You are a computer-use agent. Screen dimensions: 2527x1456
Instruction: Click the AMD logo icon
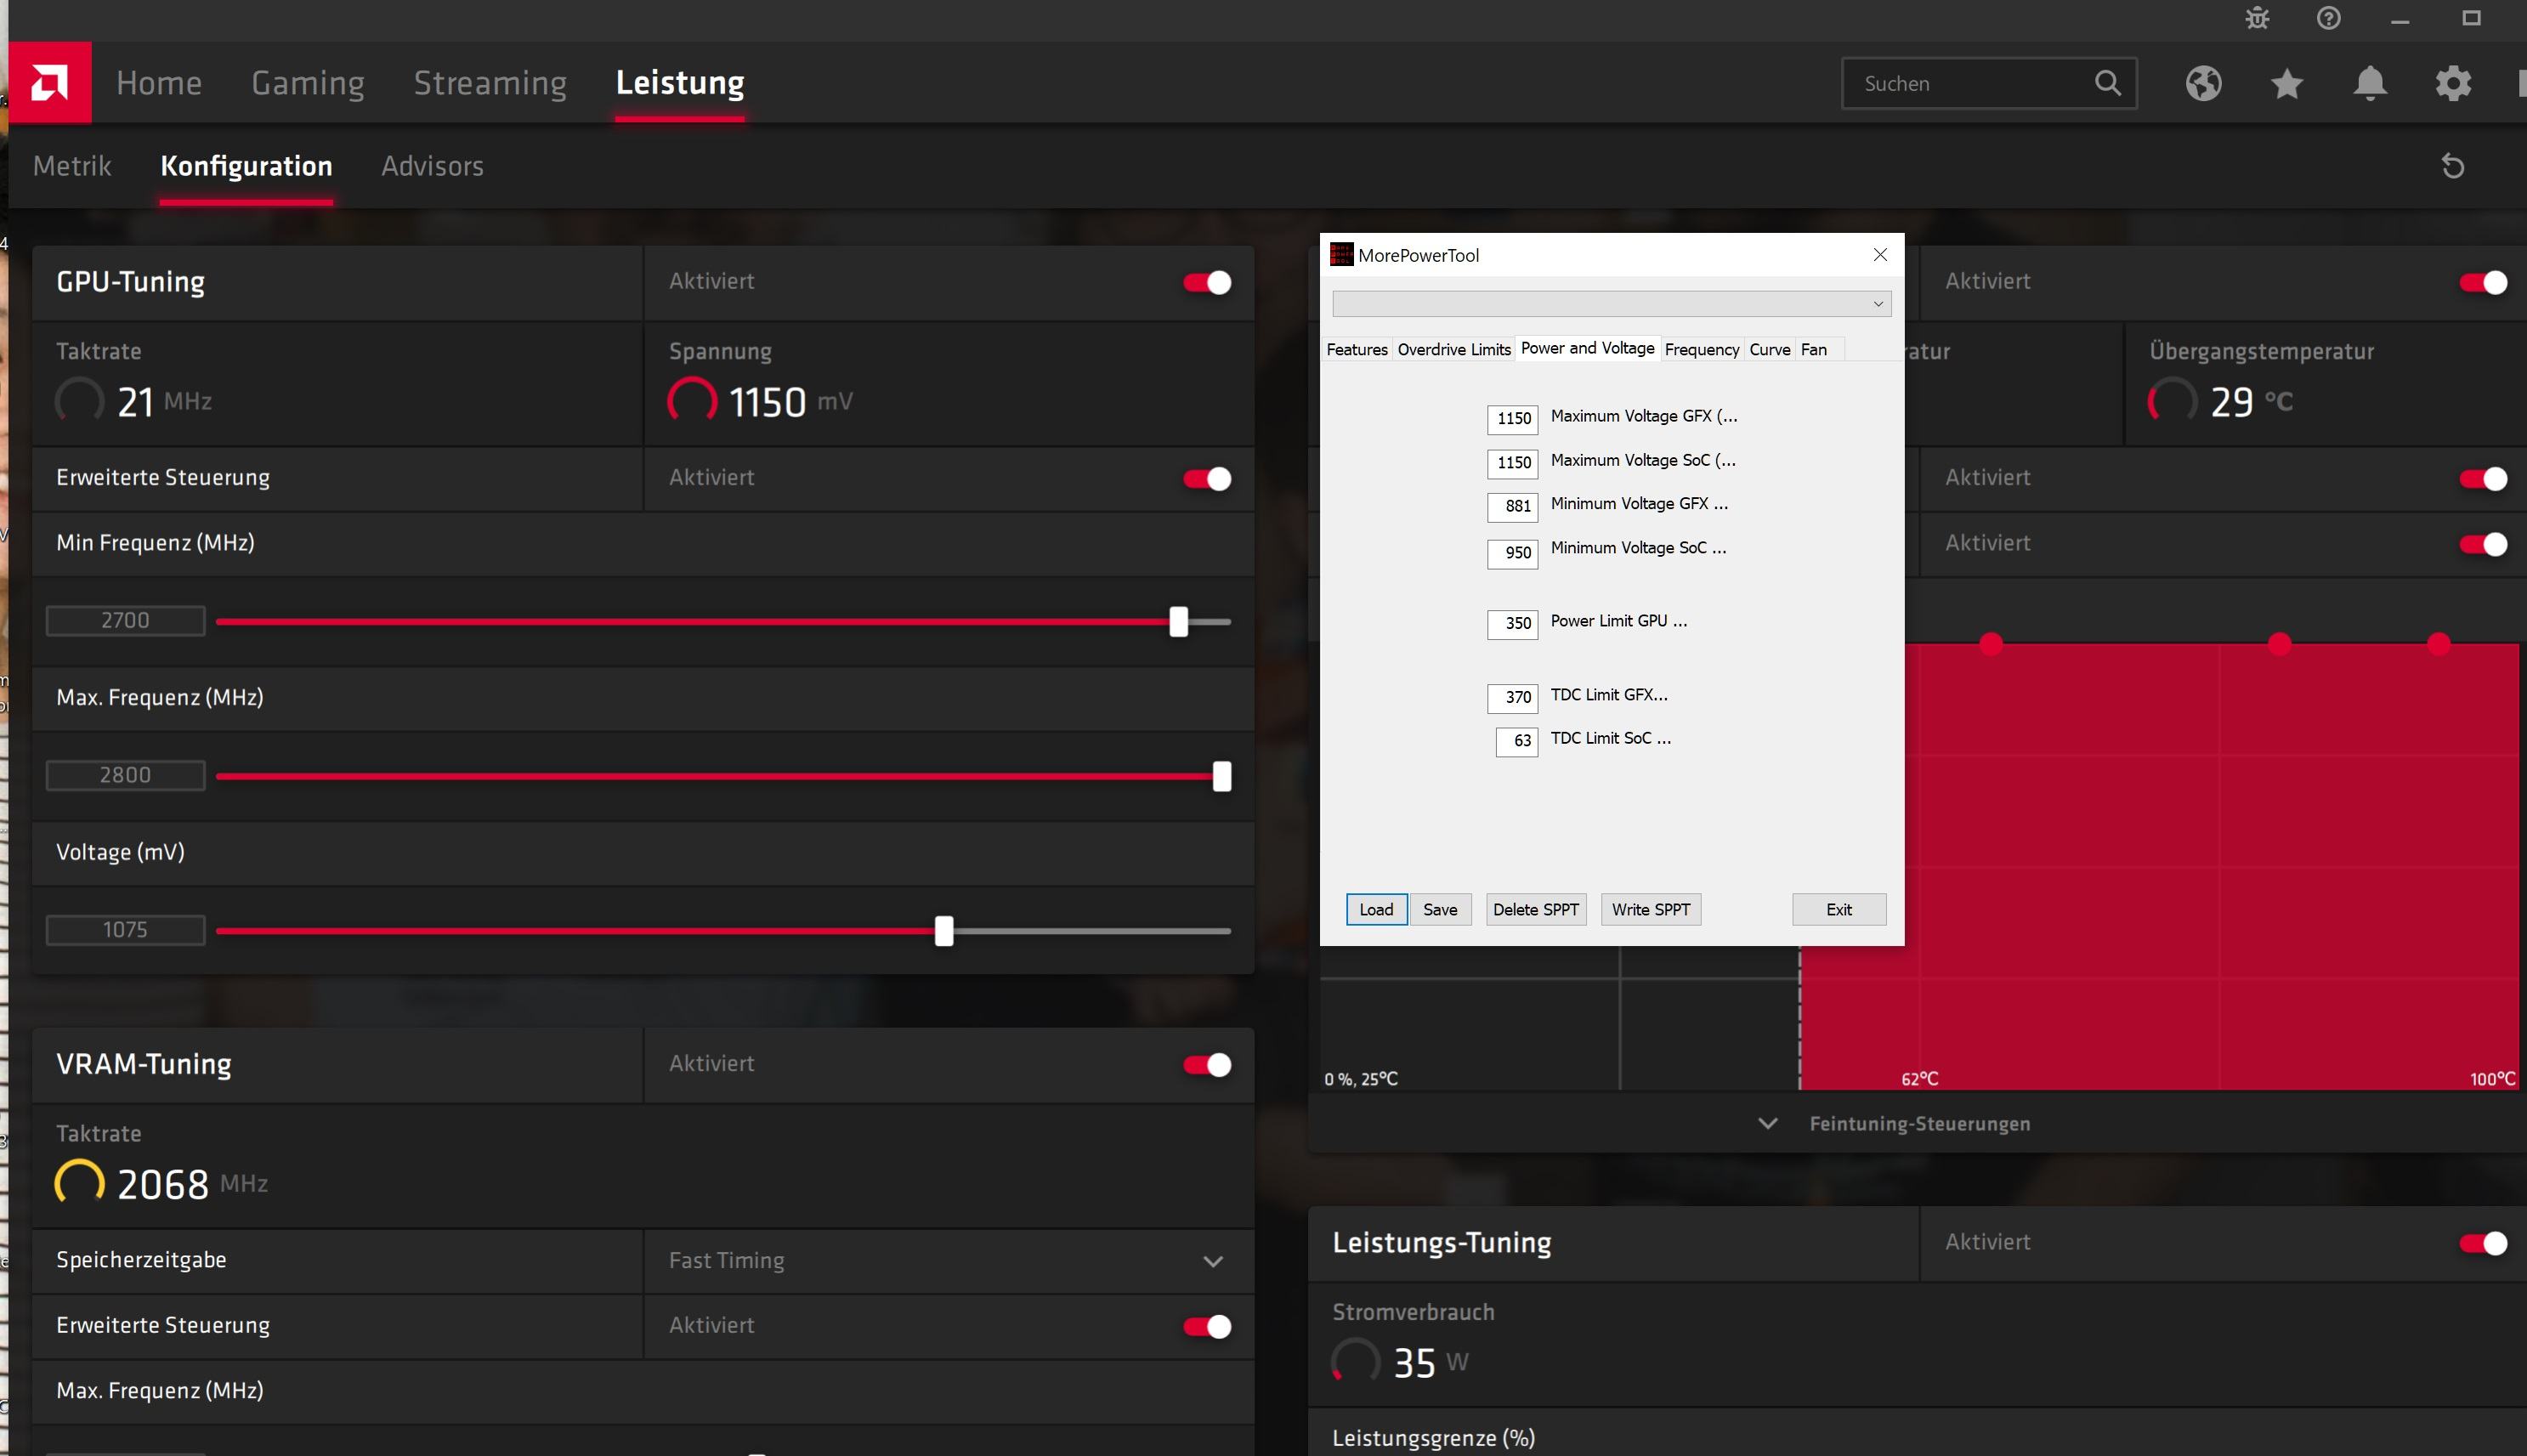49,82
